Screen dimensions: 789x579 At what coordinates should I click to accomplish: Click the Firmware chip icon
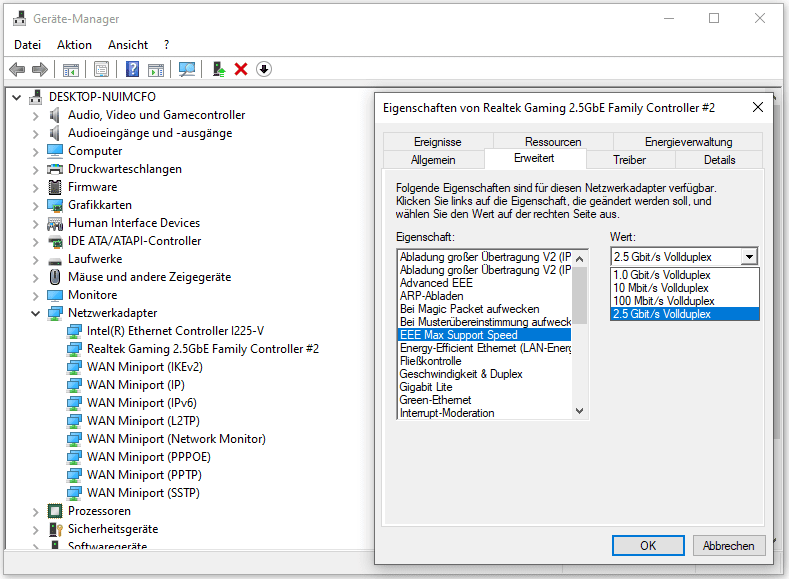tap(55, 187)
